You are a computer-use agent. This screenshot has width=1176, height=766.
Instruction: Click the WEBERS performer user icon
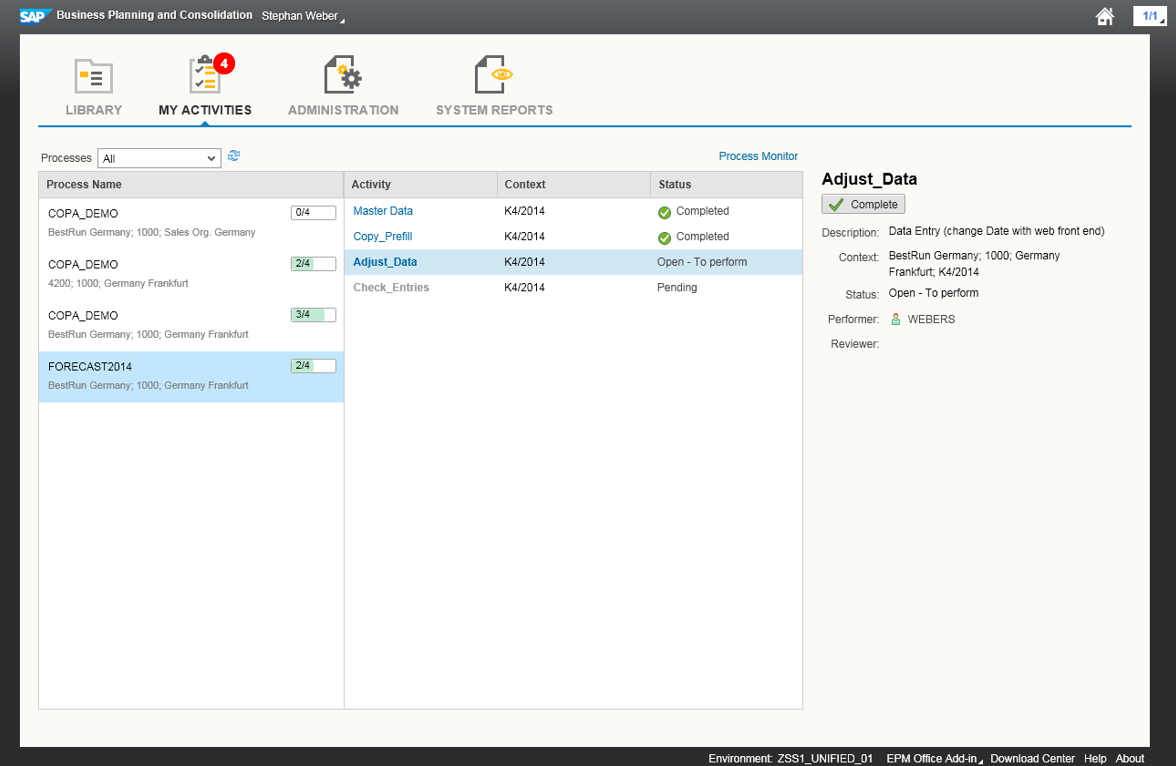tap(896, 319)
